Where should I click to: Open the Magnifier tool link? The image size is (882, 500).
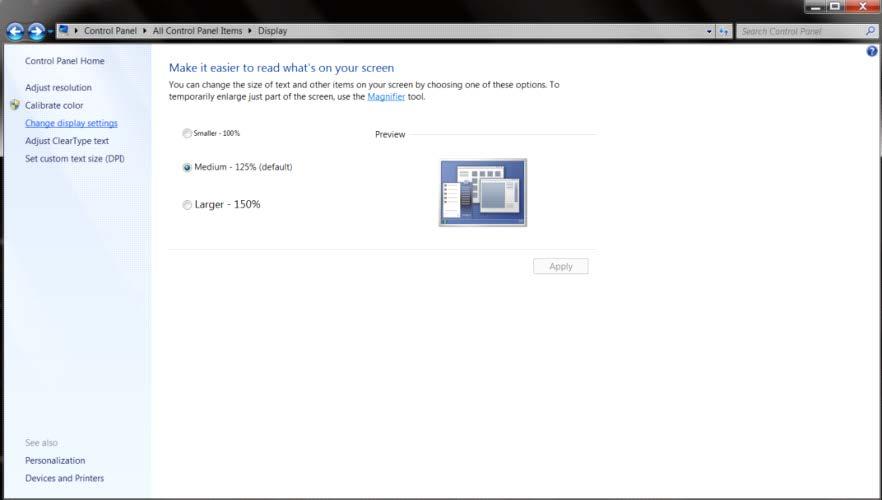point(386,97)
